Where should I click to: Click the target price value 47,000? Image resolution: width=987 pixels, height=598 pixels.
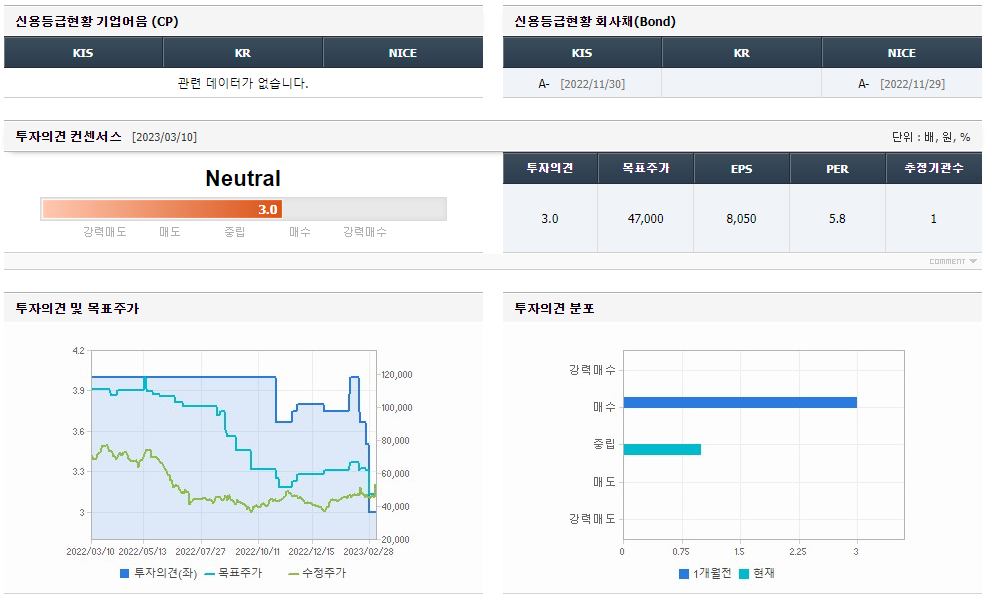pos(646,218)
